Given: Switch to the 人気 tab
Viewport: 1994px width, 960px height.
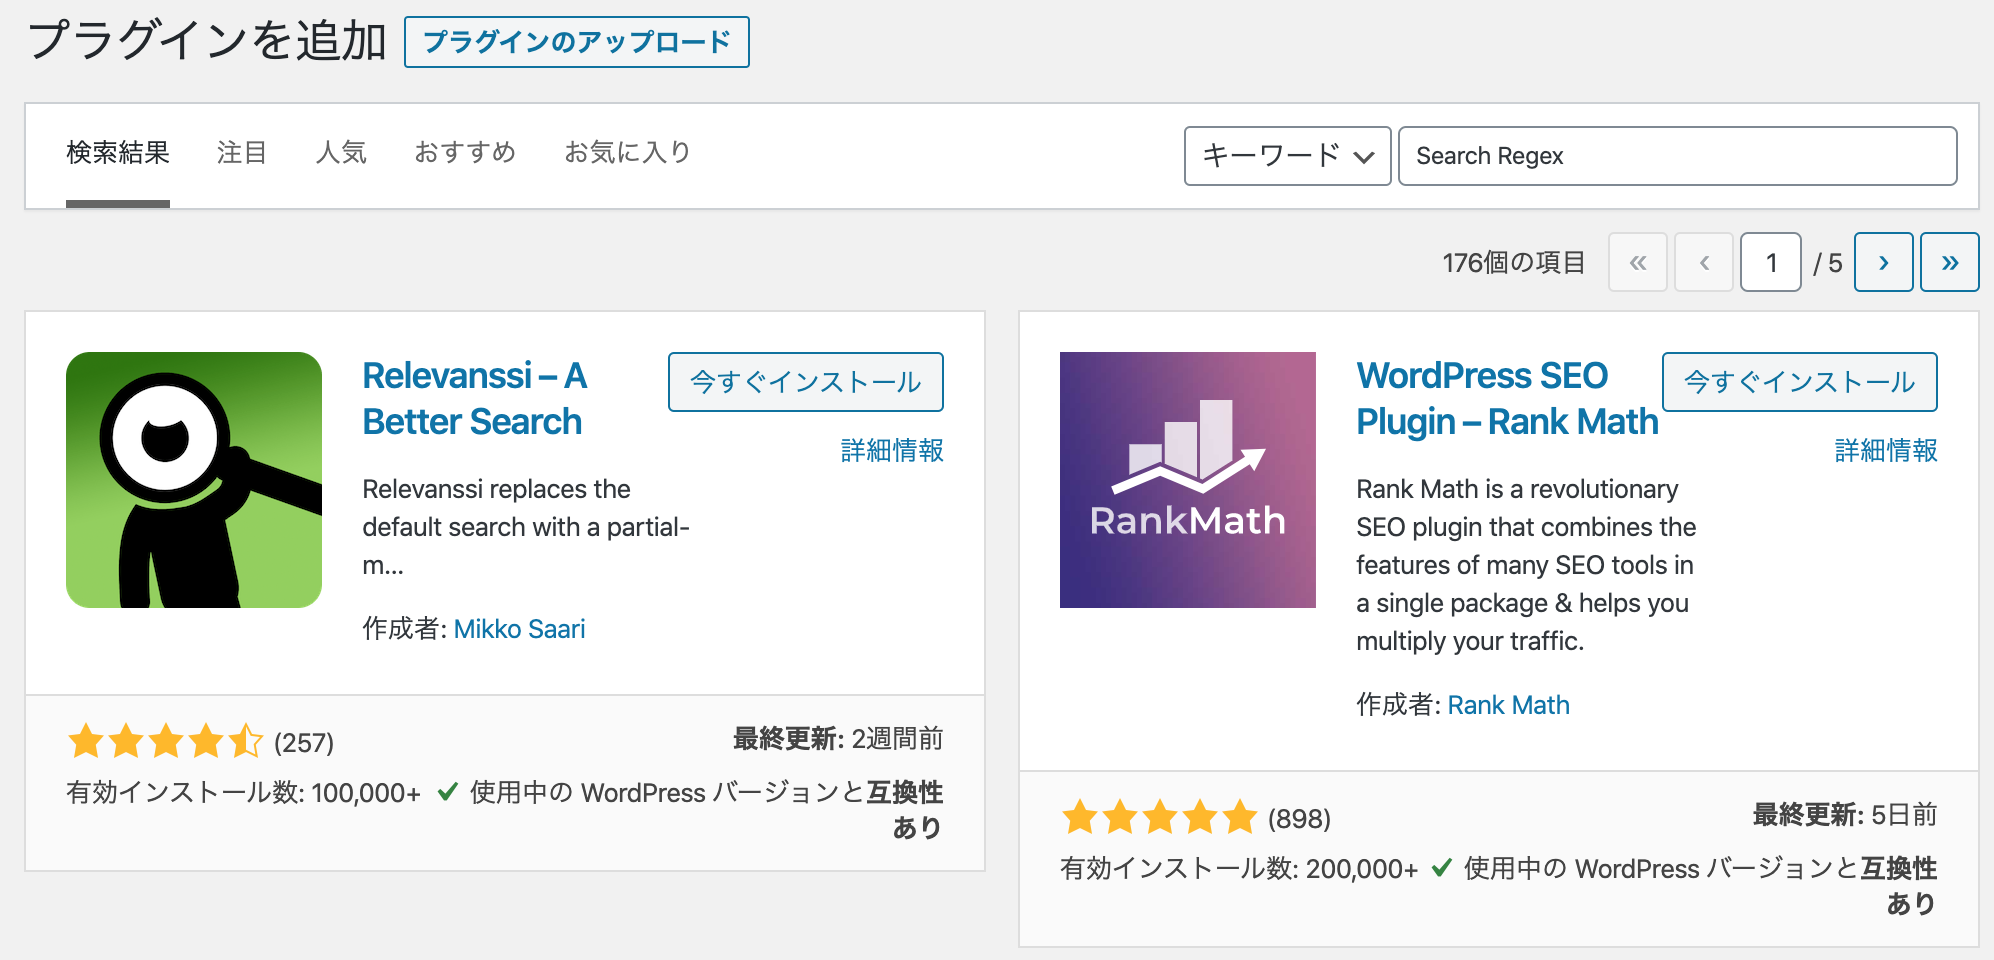Looking at the screenshot, I should (341, 153).
